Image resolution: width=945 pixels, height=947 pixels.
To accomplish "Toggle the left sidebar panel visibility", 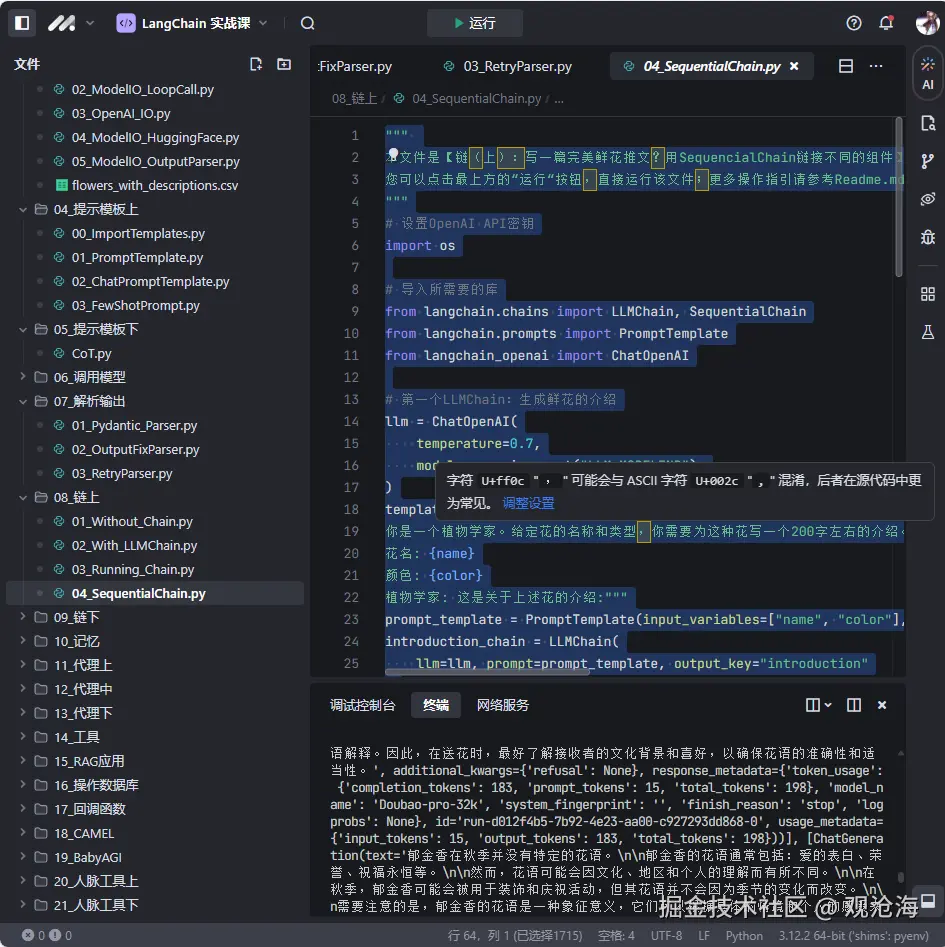I will point(22,23).
